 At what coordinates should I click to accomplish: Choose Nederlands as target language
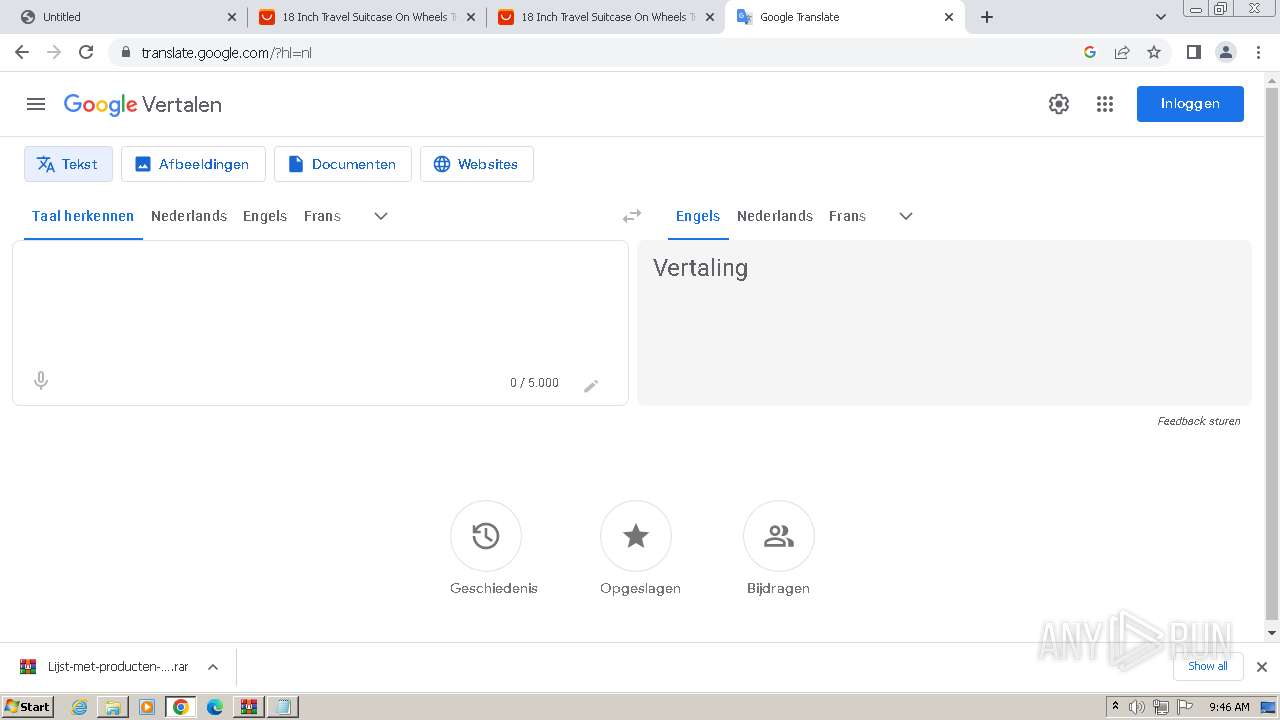(775, 216)
